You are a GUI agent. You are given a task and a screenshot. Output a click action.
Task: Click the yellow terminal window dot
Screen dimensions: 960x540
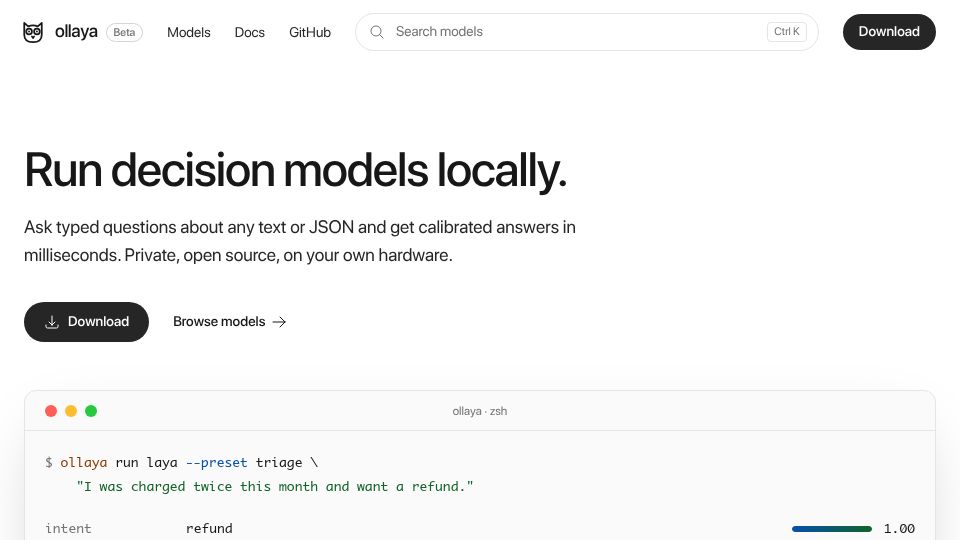point(71,411)
